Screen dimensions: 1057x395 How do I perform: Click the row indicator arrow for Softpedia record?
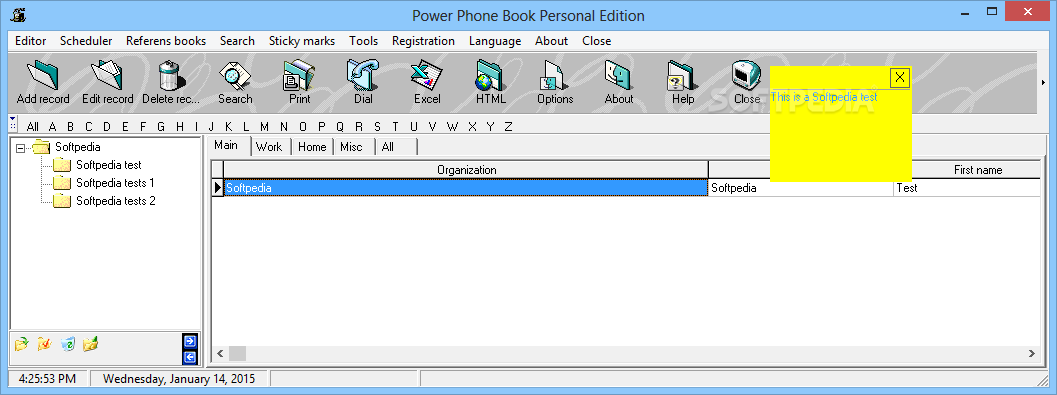point(218,188)
